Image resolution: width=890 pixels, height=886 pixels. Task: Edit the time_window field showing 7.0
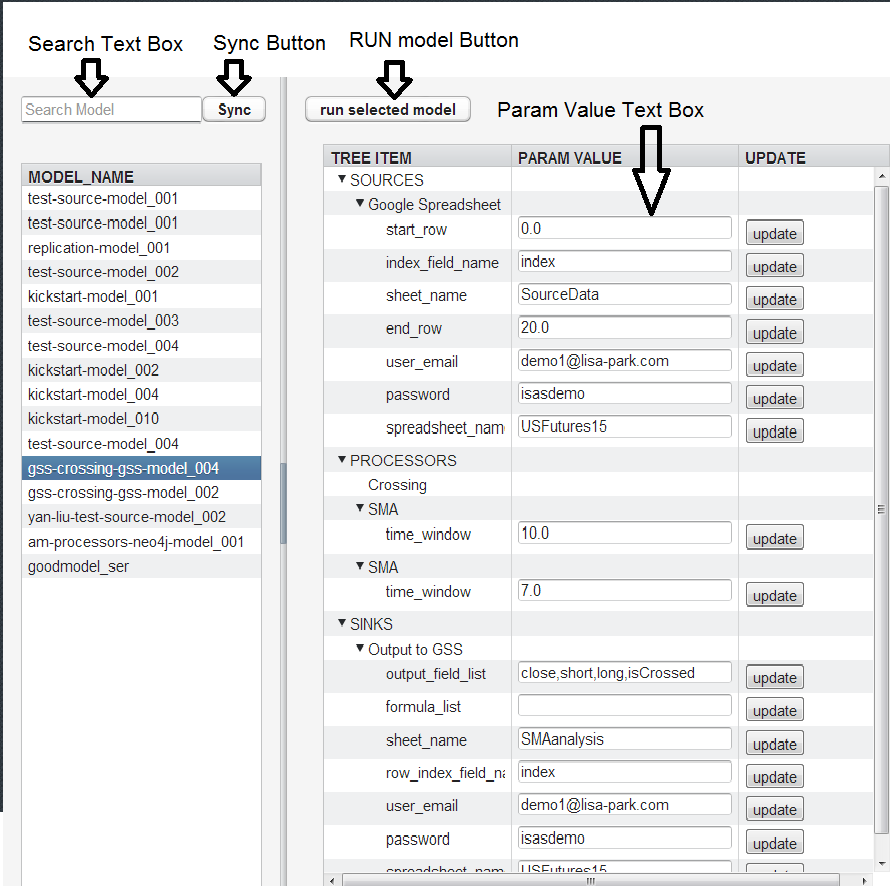[x=624, y=590]
